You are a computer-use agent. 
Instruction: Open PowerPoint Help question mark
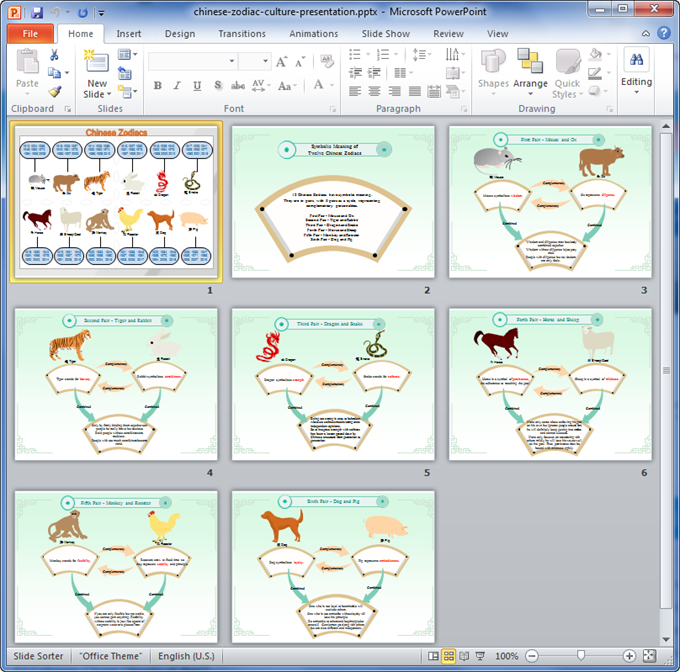coord(664,33)
